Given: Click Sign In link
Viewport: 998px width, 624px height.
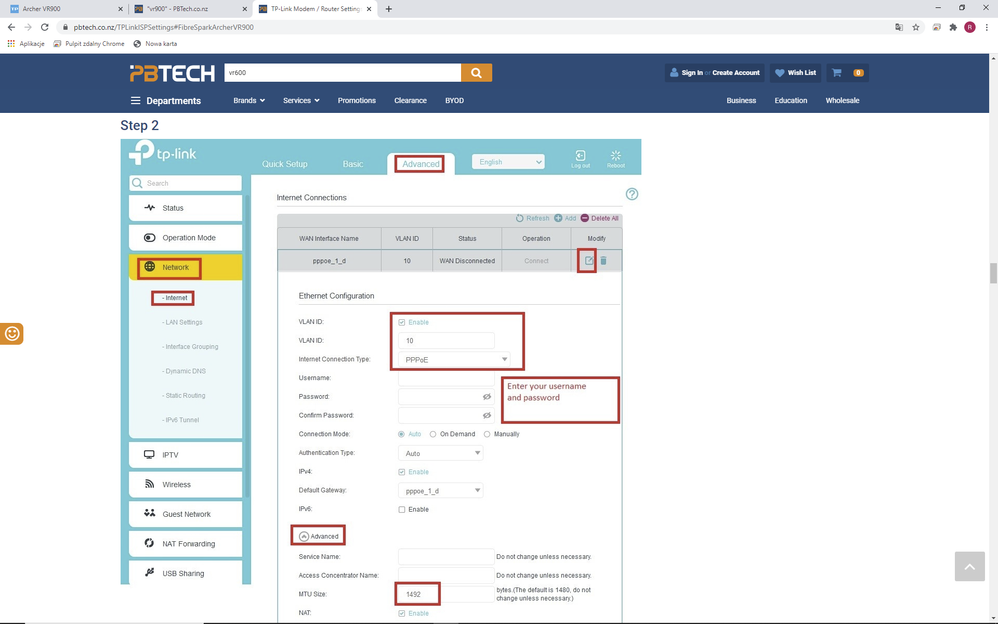Looking at the screenshot, I should (691, 73).
